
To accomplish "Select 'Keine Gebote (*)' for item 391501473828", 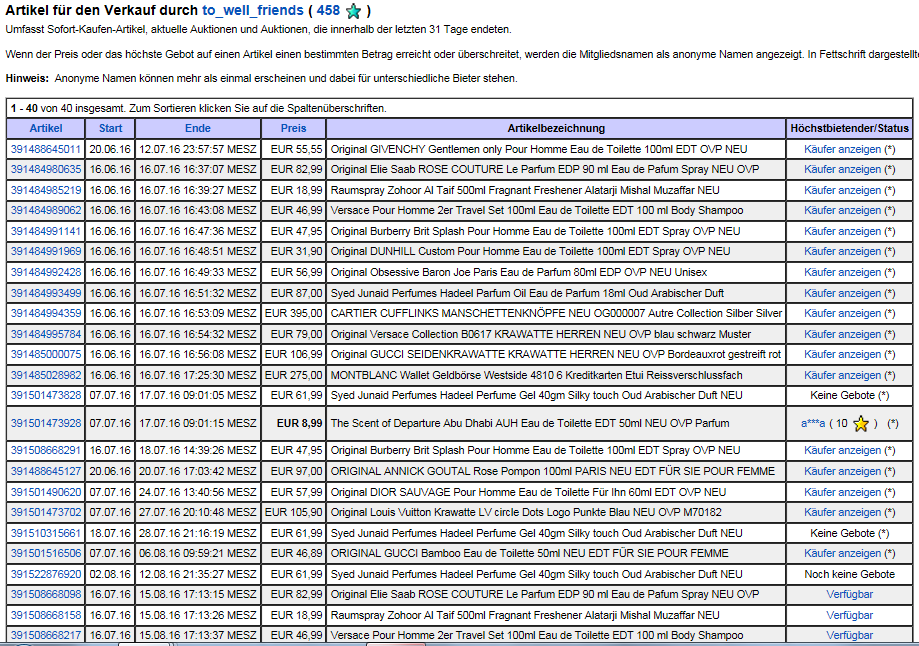I will point(849,396).
